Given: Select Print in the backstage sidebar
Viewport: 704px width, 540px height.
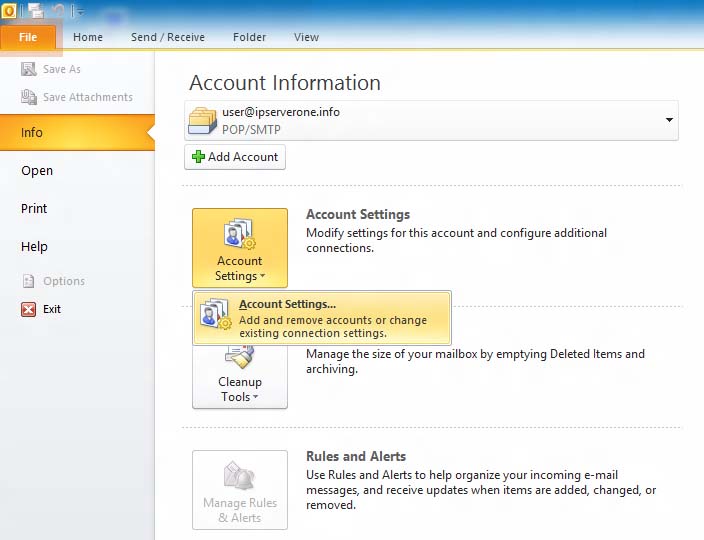Looking at the screenshot, I should pos(34,208).
